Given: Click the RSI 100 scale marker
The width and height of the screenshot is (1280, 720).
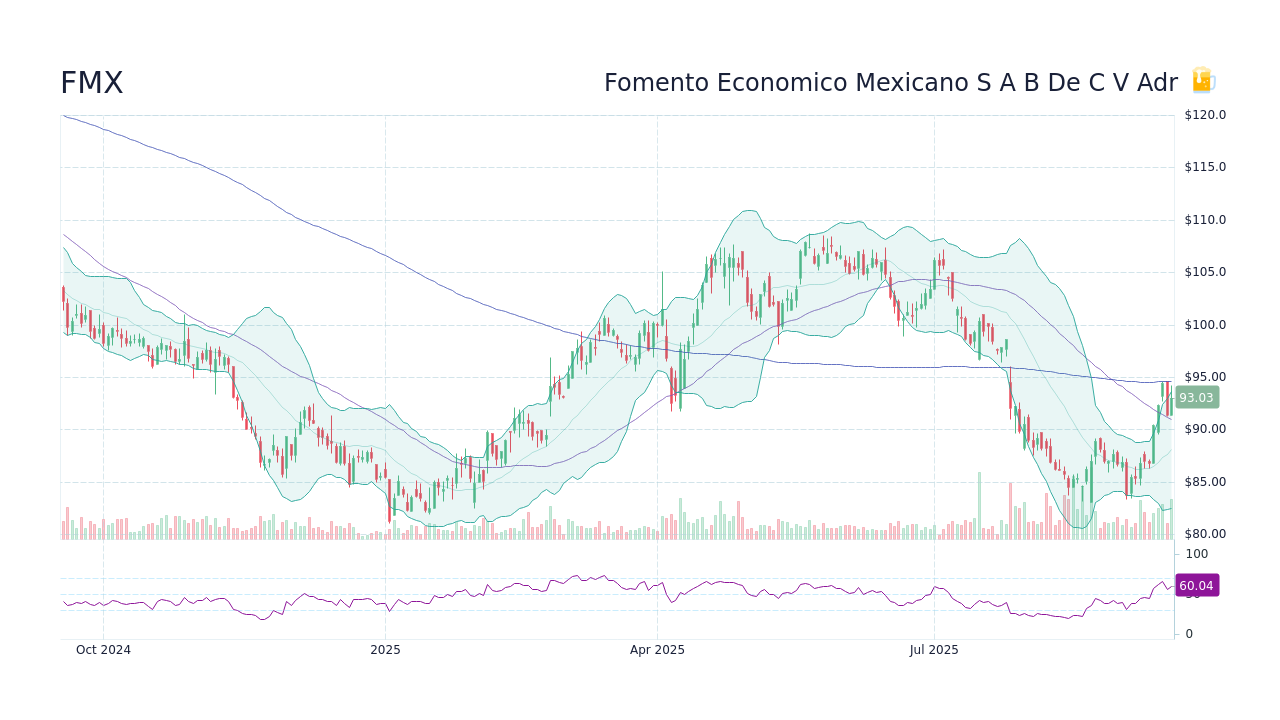Looking at the screenshot, I should pos(1195,553).
